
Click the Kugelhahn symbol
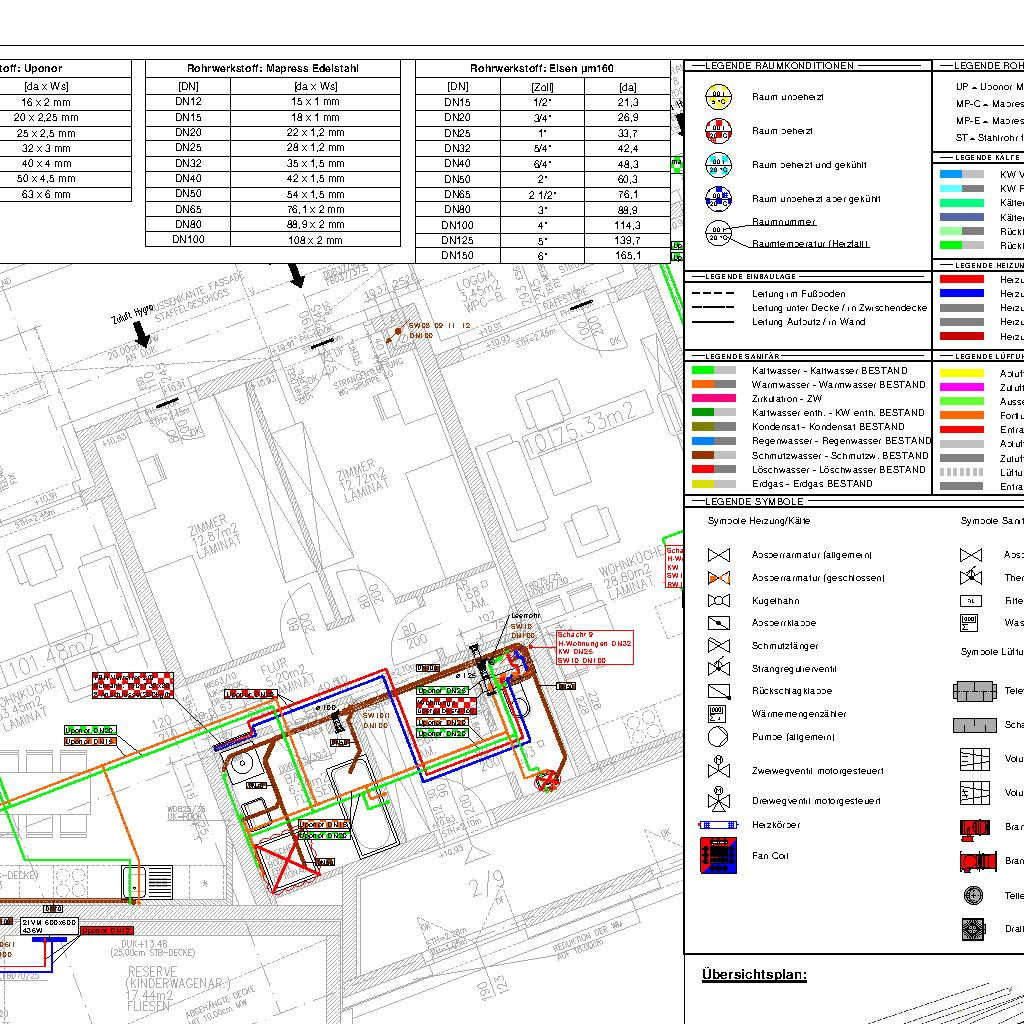tap(718, 601)
